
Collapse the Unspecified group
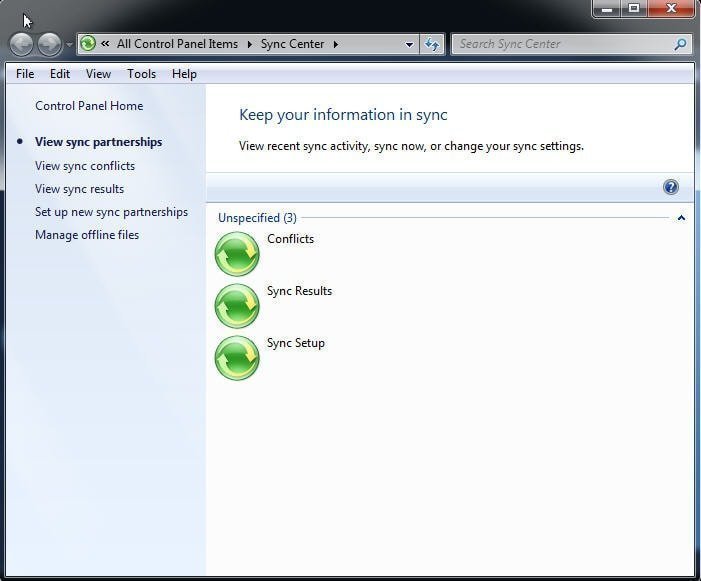click(x=681, y=218)
